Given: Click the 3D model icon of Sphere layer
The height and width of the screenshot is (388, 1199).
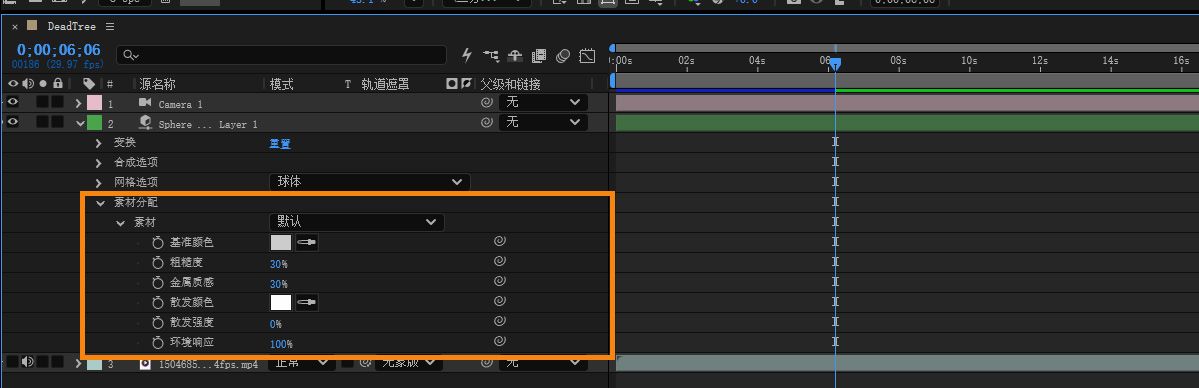Looking at the screenshot, I should click(x=145, y=122).
